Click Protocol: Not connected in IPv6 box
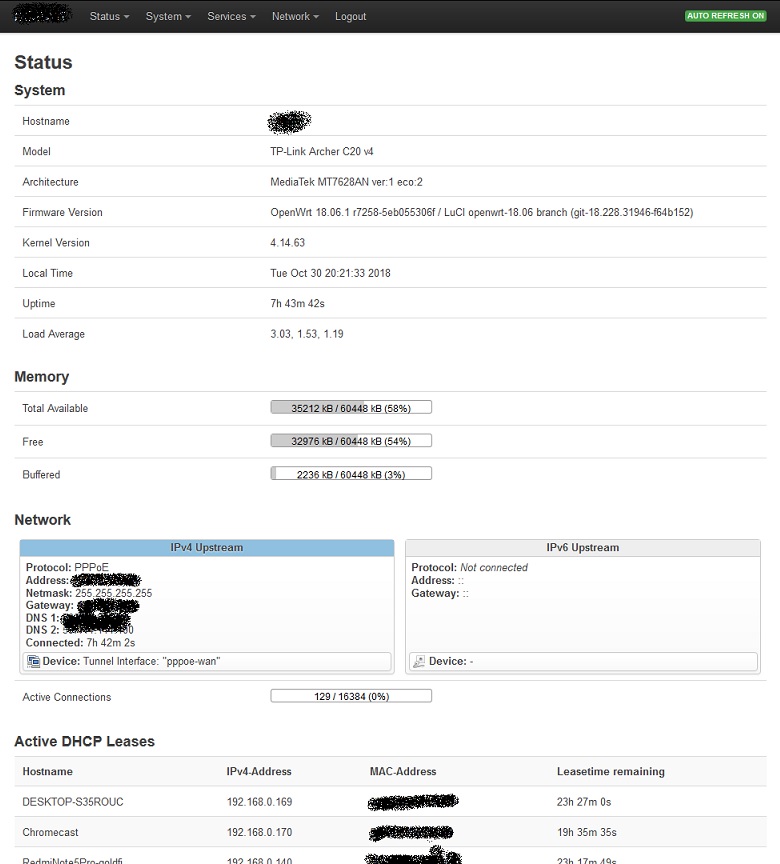This screenshot has width=780, height=864. click(469, 567)
